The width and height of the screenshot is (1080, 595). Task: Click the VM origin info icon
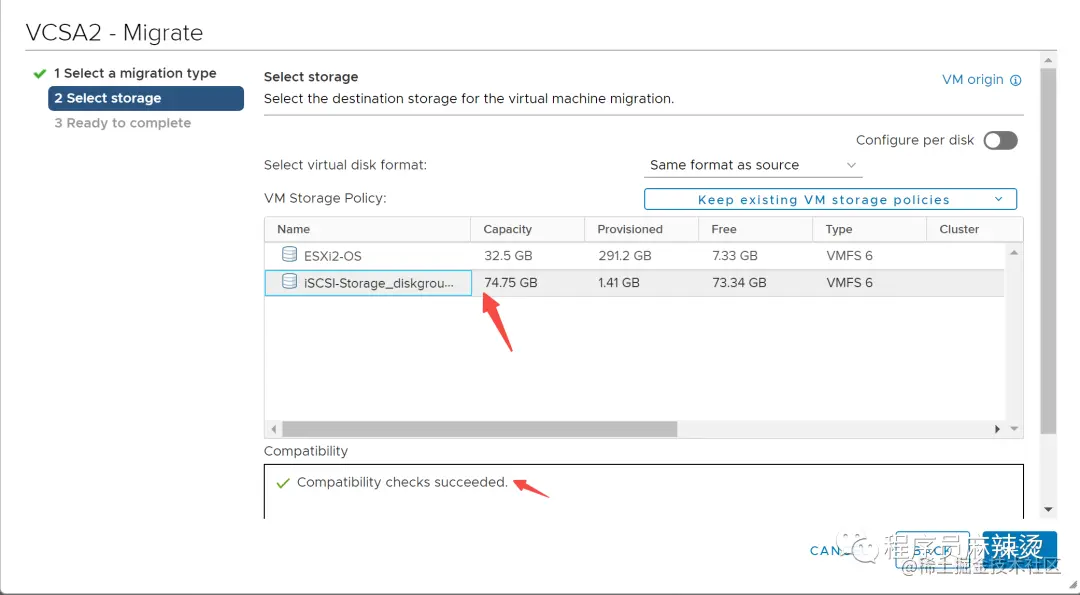1015,80
